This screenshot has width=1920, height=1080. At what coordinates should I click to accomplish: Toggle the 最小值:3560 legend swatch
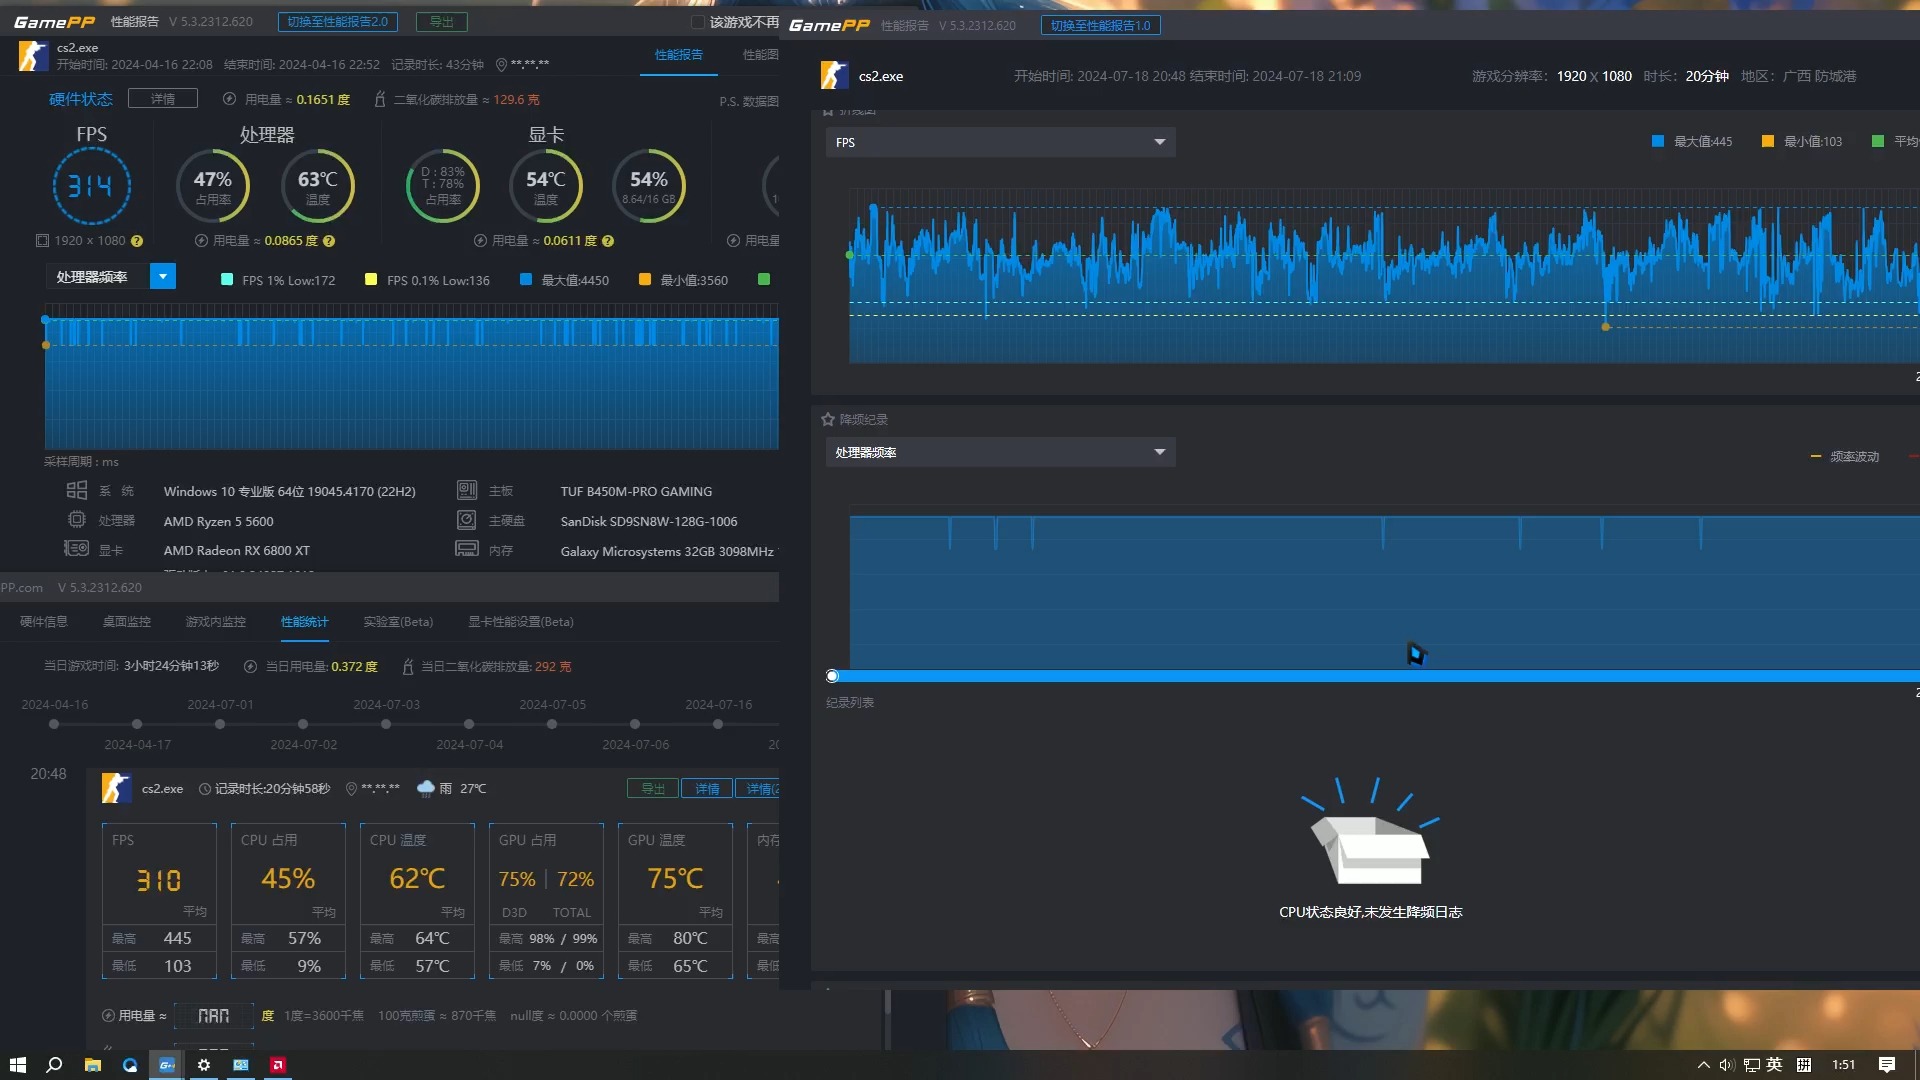pos(645,280)
